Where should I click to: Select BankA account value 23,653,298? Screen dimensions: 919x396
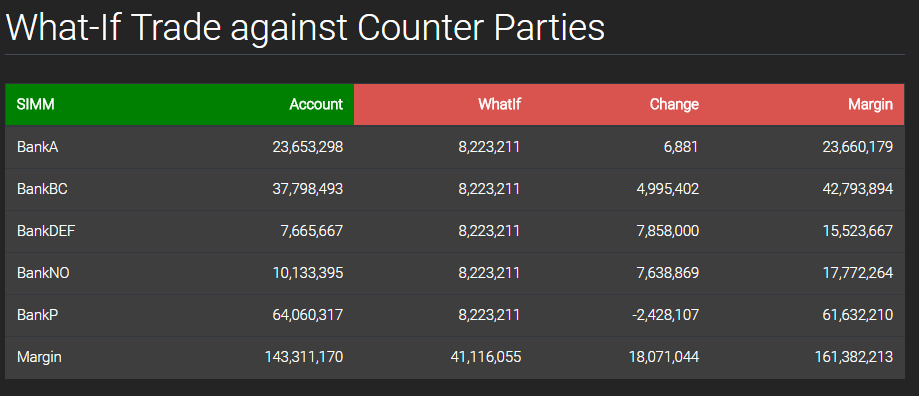(x=308, y=147)
